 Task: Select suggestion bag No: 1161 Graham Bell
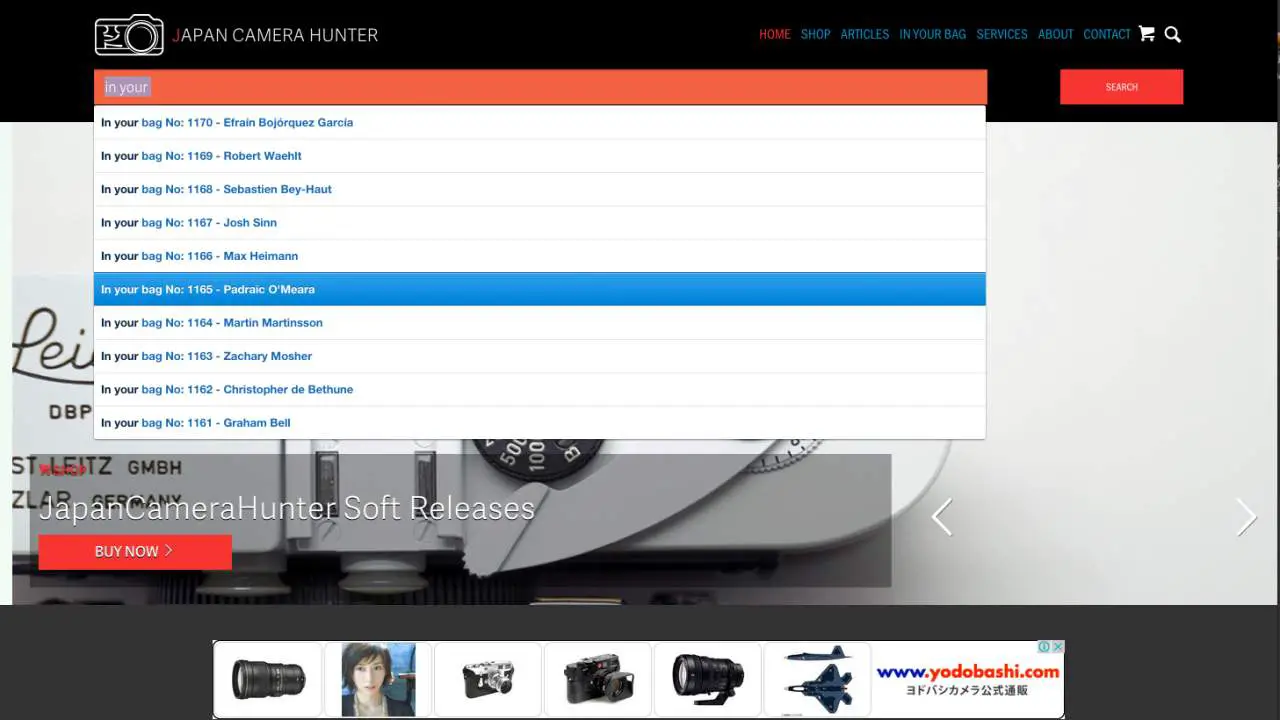540,422
